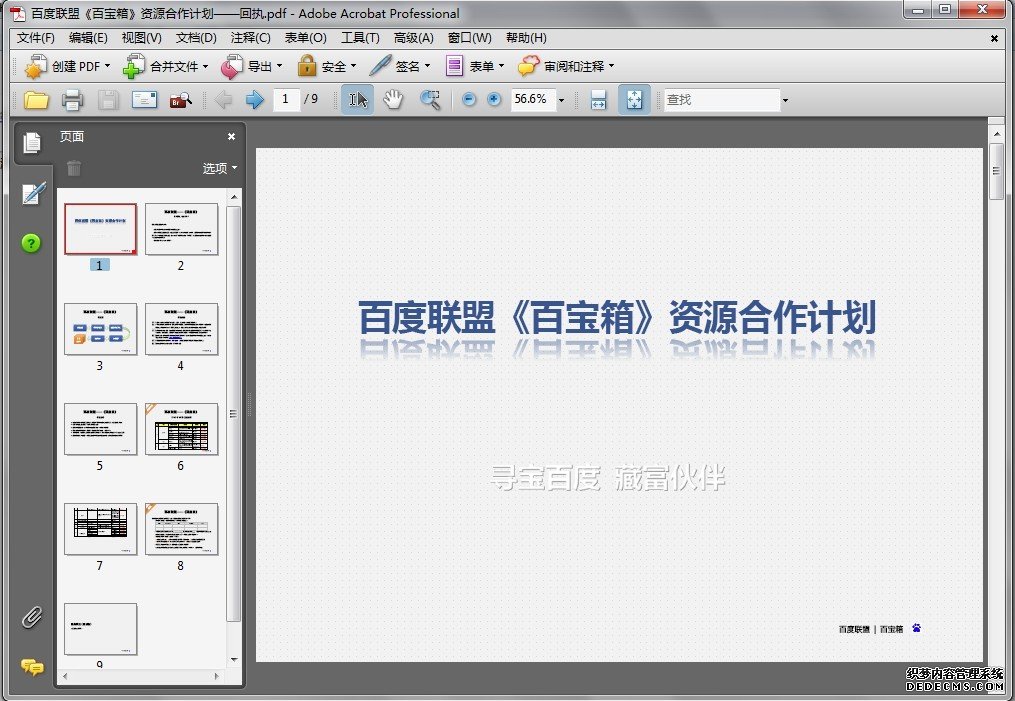The image size is (1015, 701).
Task: Open the 选项 panel menu
Action: point(219,168)
